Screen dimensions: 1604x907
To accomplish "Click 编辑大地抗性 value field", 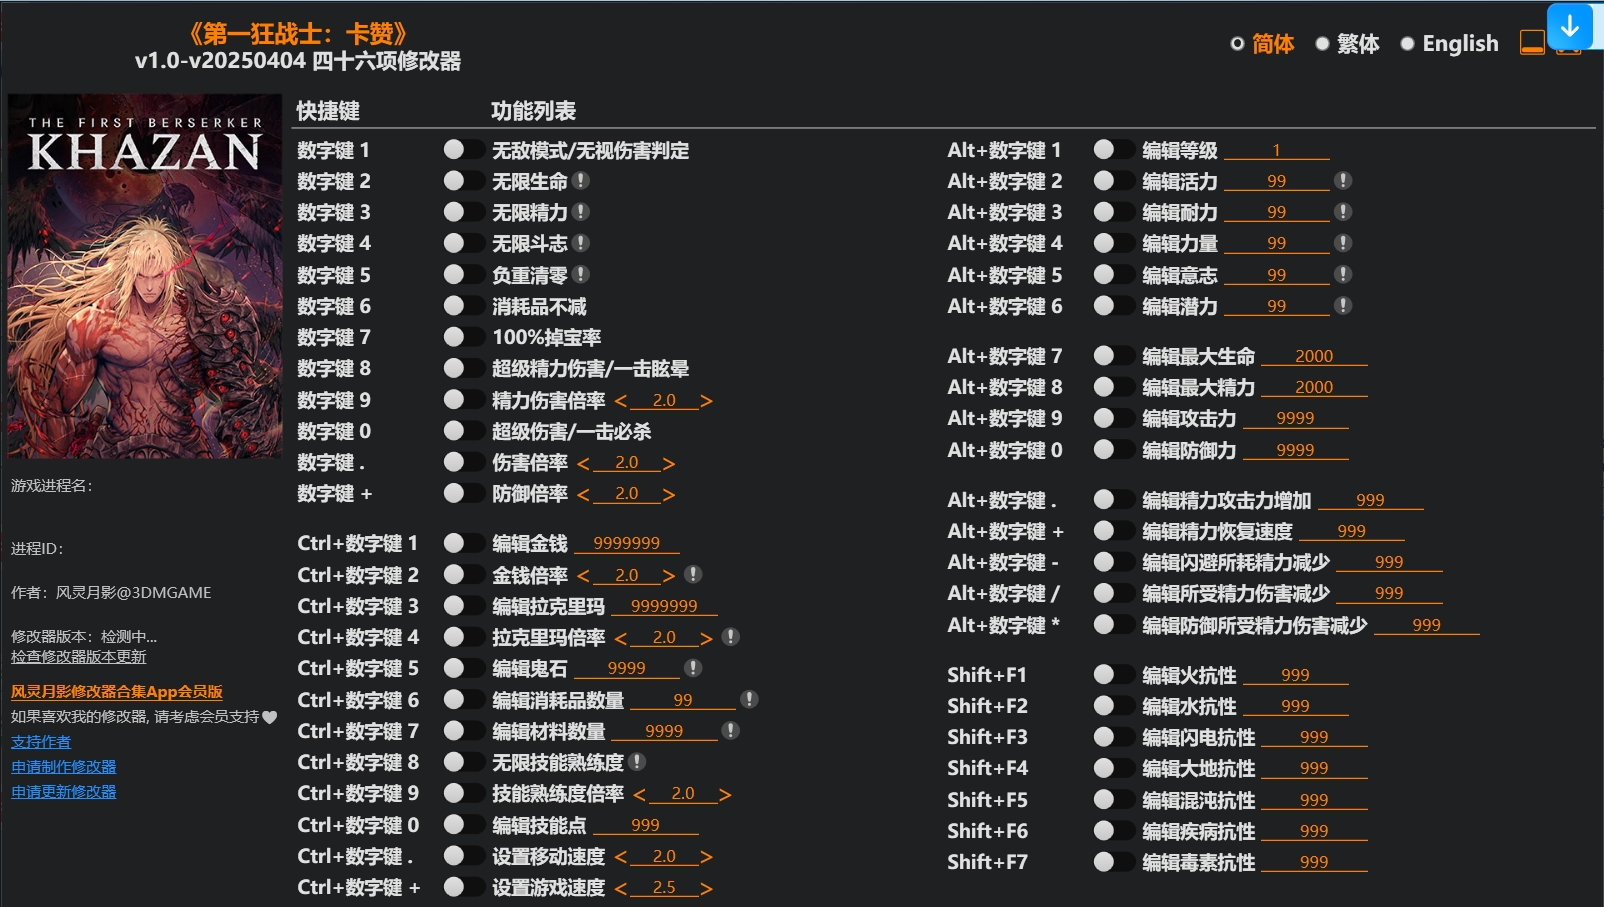I will pos(1314,768).
